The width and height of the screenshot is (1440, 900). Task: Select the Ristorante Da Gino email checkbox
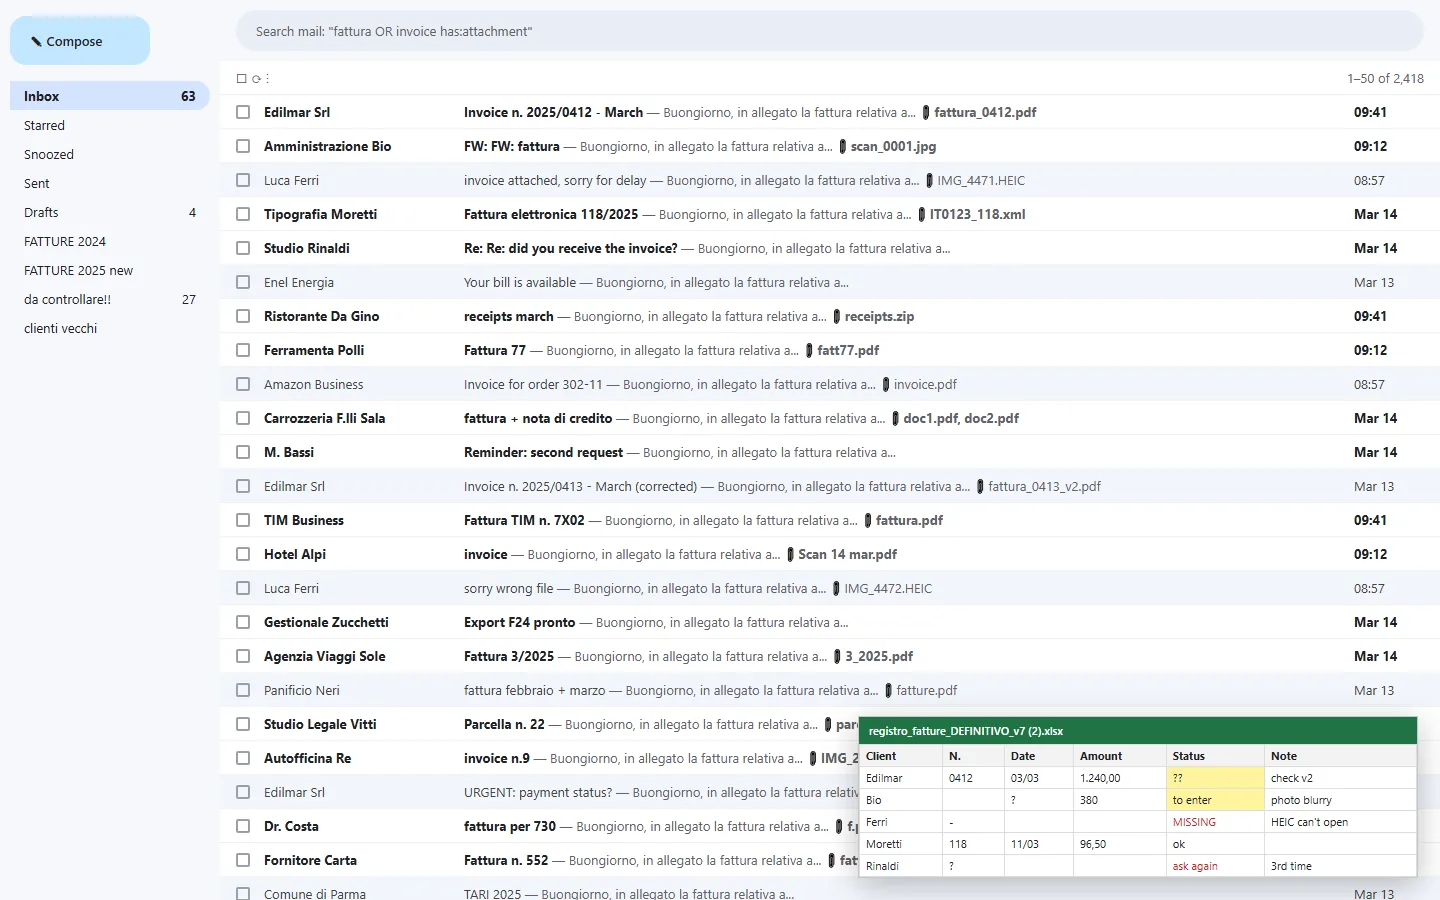click(243, 316)
